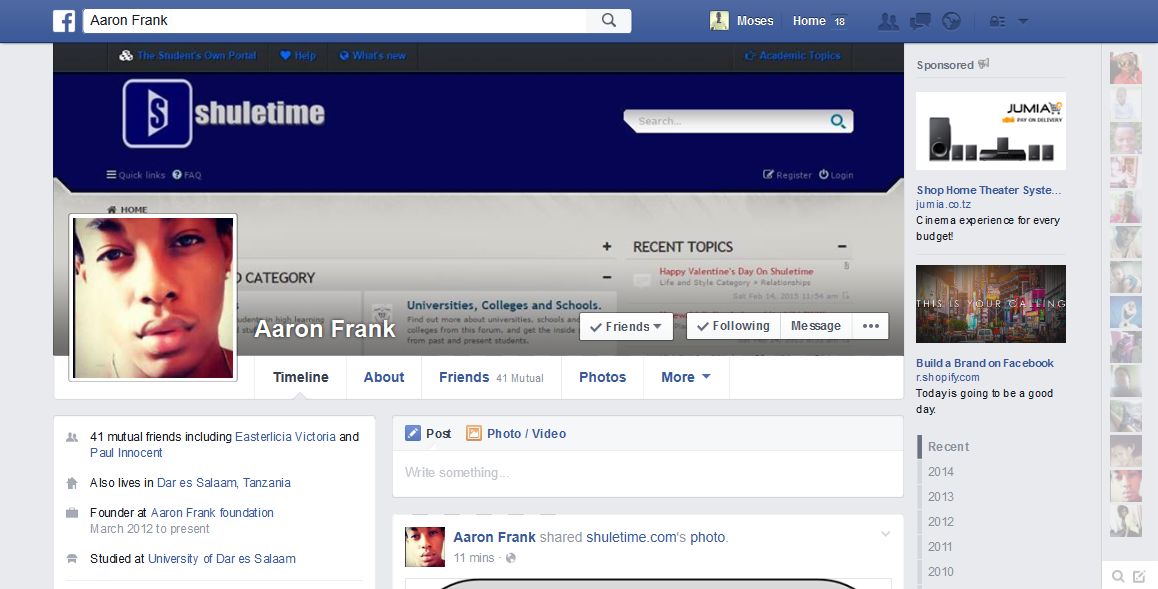The height and width of the screenshot is (589, 1158).
Task: Open the messages icon
Action: (920, 21)
